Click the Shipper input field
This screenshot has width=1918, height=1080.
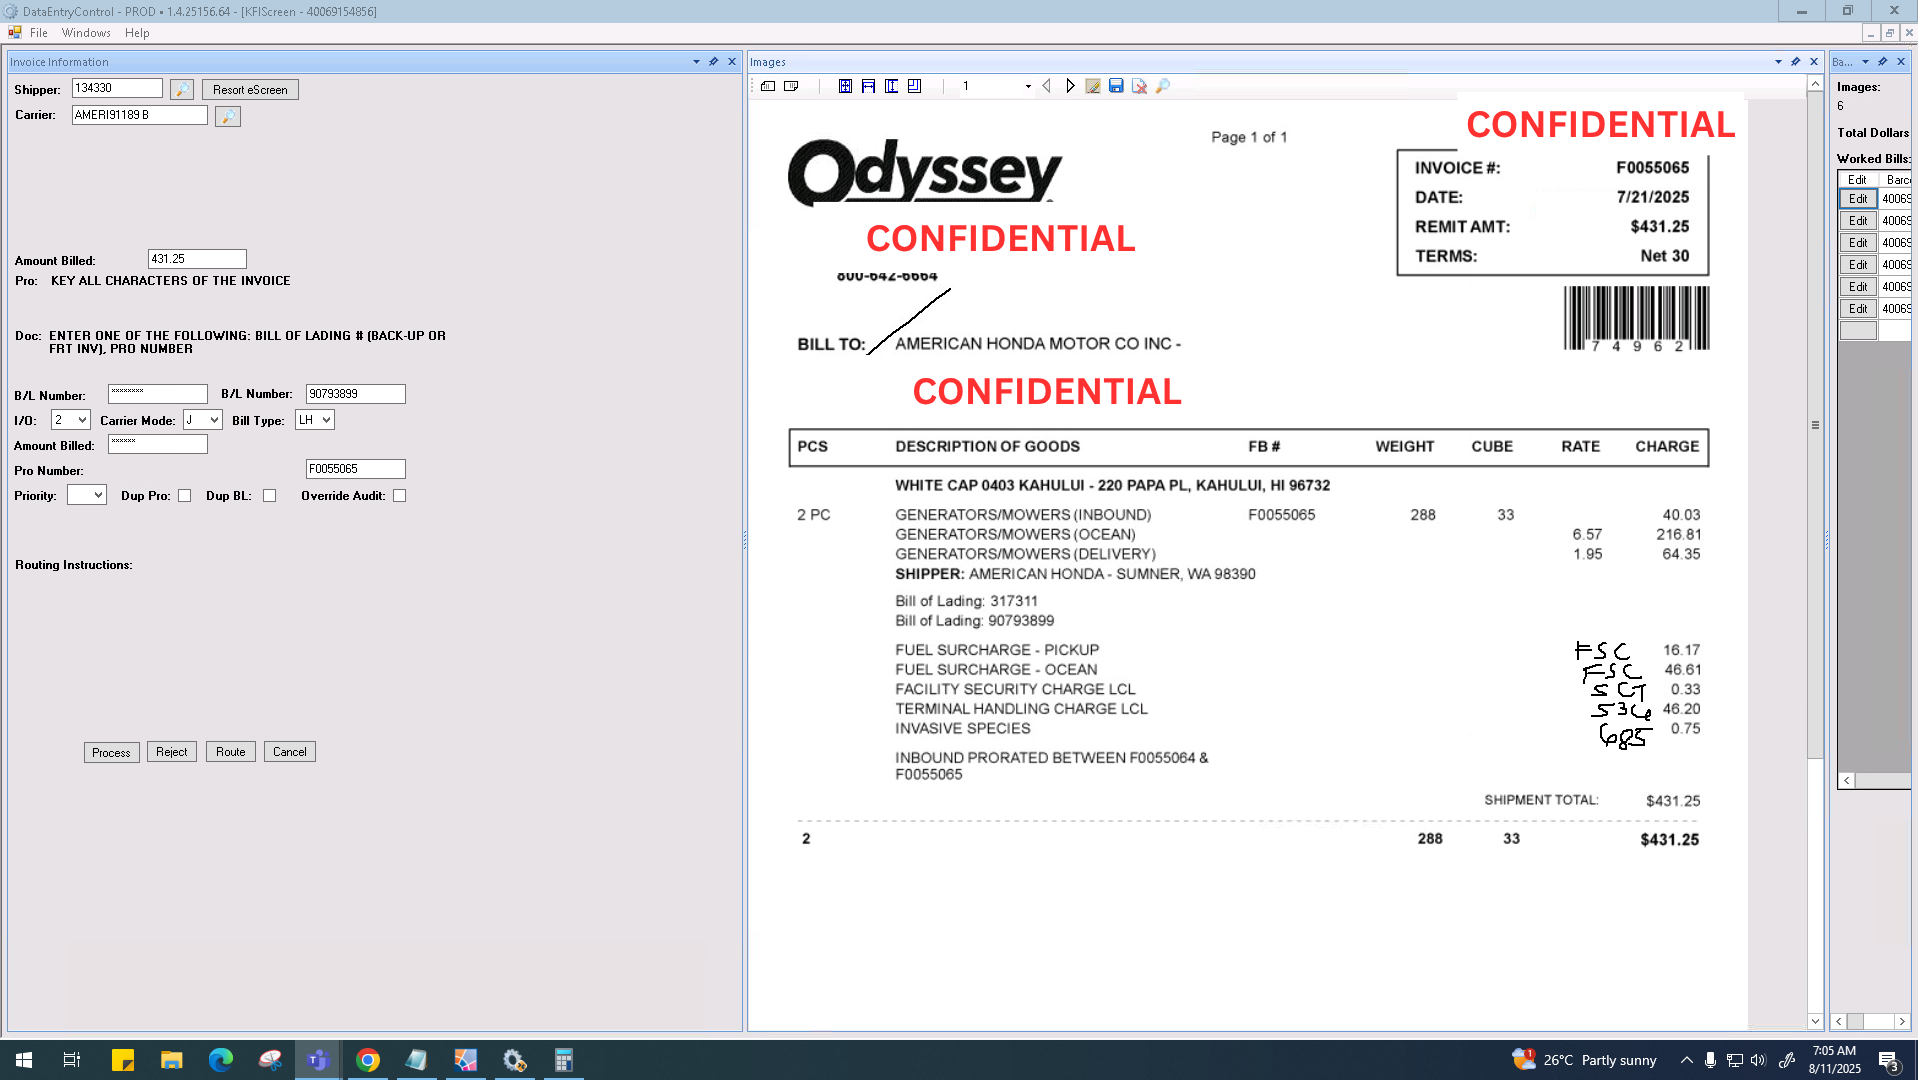[117, 89]
